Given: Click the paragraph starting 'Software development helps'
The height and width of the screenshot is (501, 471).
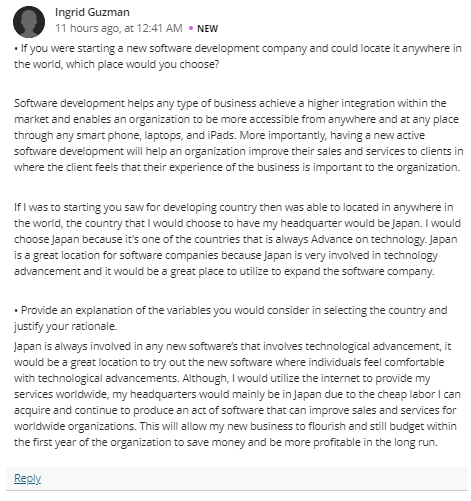Looking at the screenshot, I should click(238, 135).
